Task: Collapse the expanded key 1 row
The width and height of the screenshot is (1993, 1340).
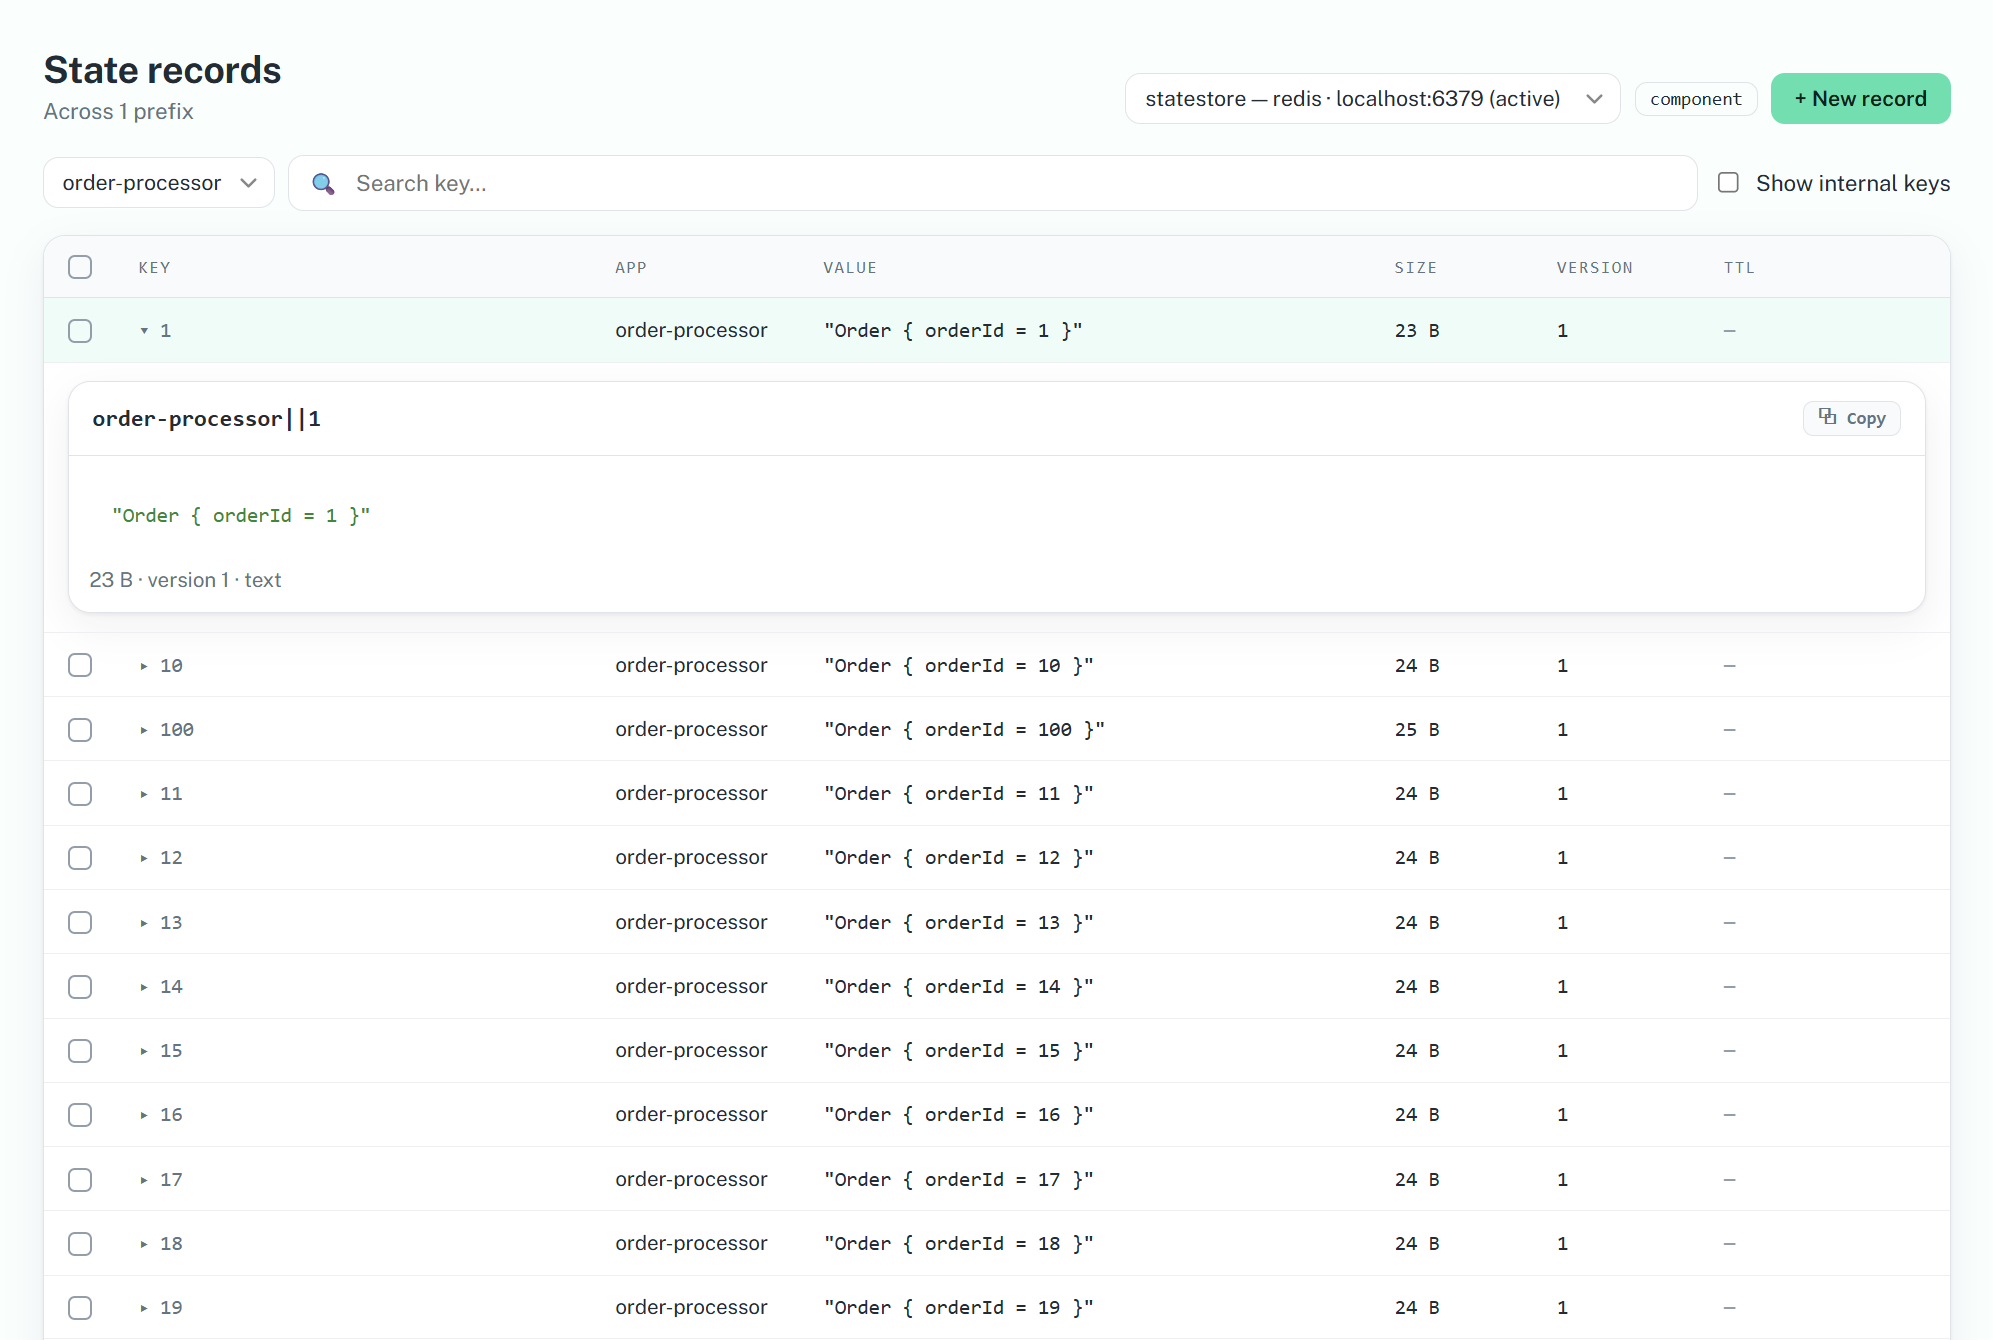Action: tap(144, 331)
